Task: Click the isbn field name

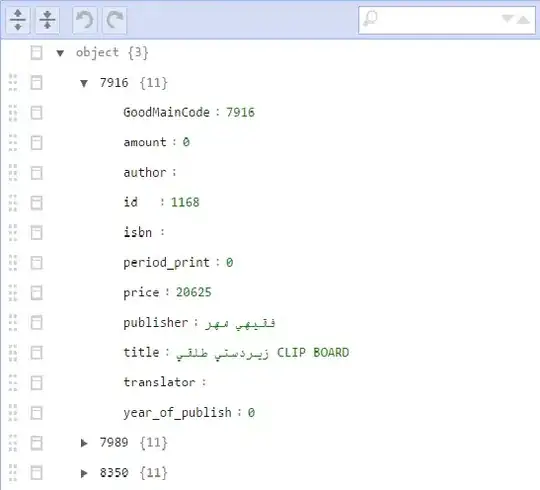Action: (x=138, y=232)
